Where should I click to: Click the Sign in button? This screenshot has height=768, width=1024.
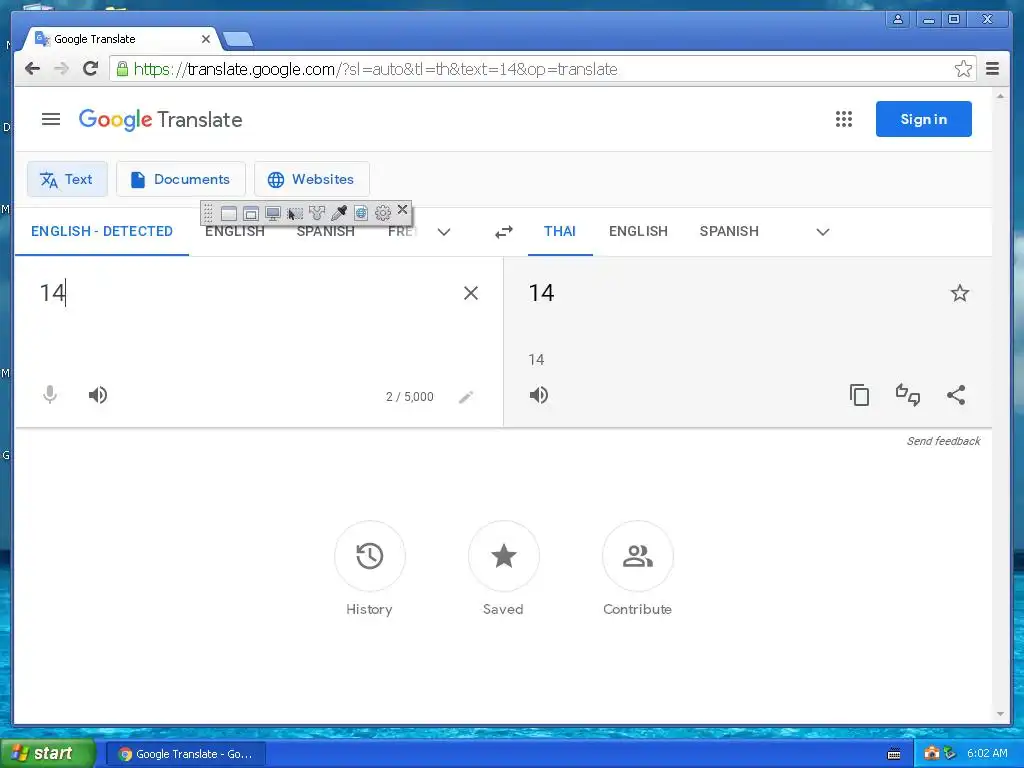pos(923,119)
